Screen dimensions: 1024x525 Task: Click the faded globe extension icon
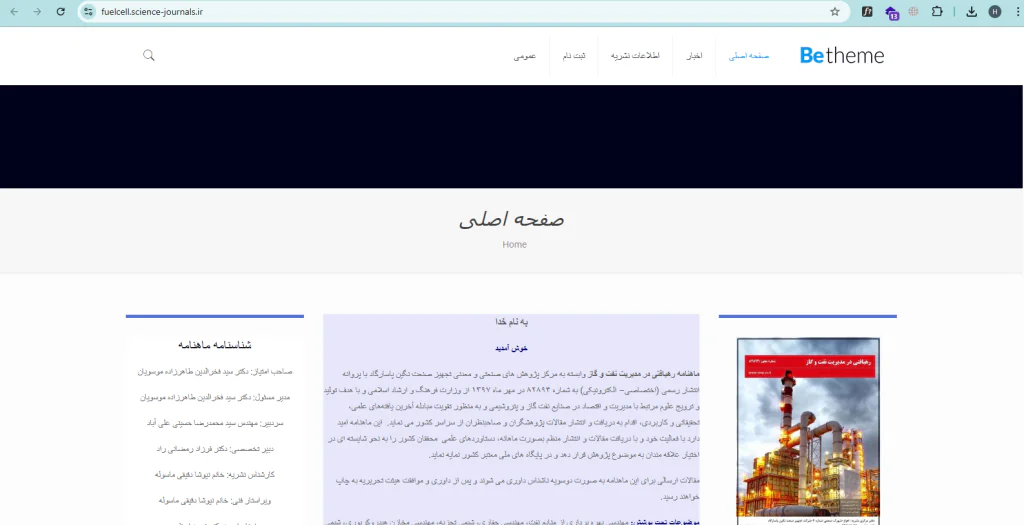click(x=913, y=12)
